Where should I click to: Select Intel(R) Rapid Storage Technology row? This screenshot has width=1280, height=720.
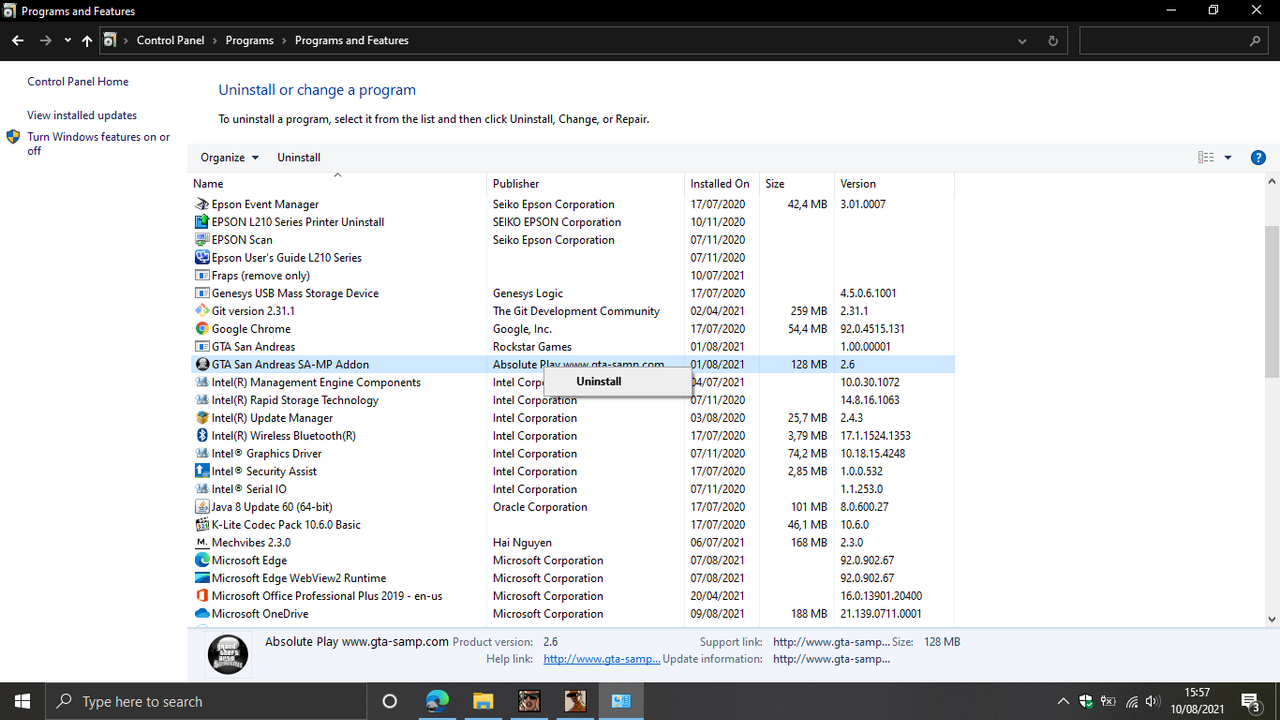[x=572, y=400]
